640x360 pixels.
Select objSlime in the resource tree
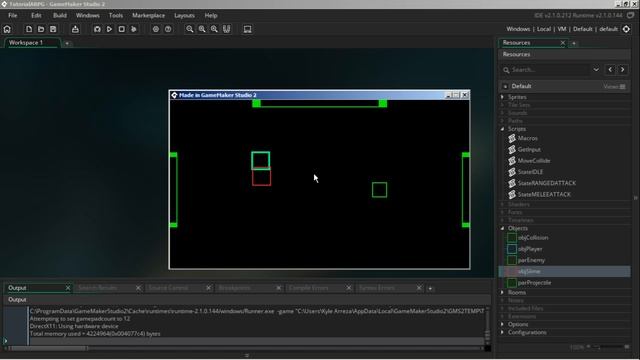[565, 271]
